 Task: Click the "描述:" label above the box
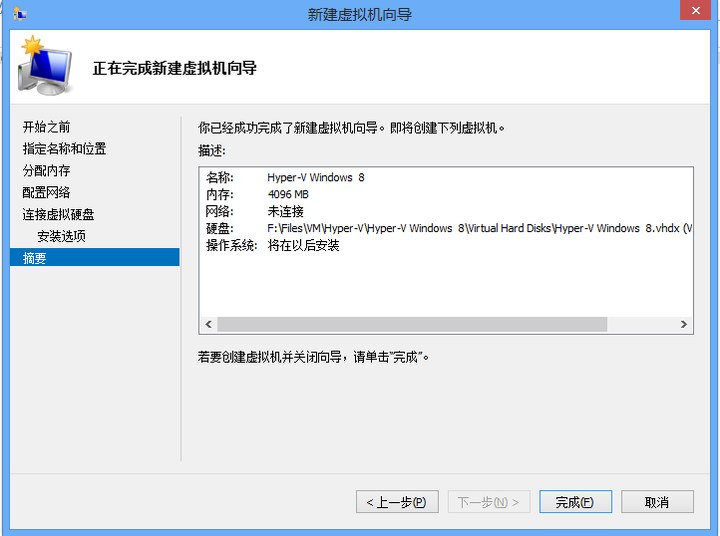[x=212, y=150]
